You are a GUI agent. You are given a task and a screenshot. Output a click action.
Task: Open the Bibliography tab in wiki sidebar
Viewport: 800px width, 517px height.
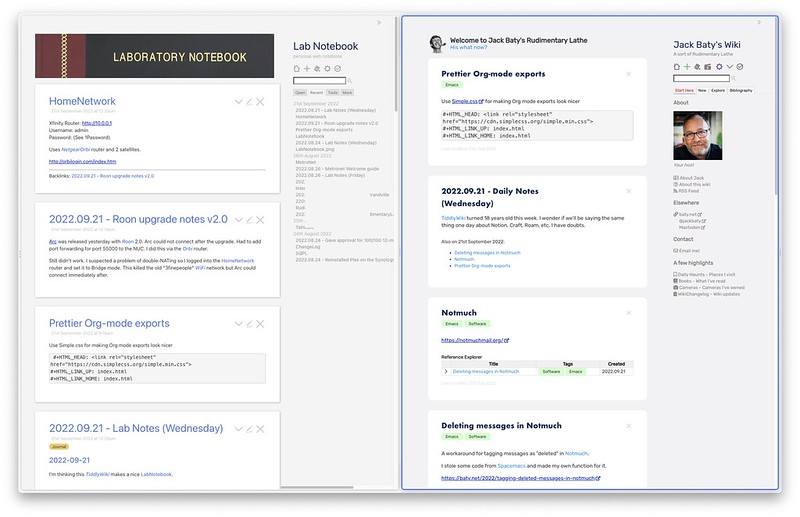pyautogui.click(x=741, y=90)
